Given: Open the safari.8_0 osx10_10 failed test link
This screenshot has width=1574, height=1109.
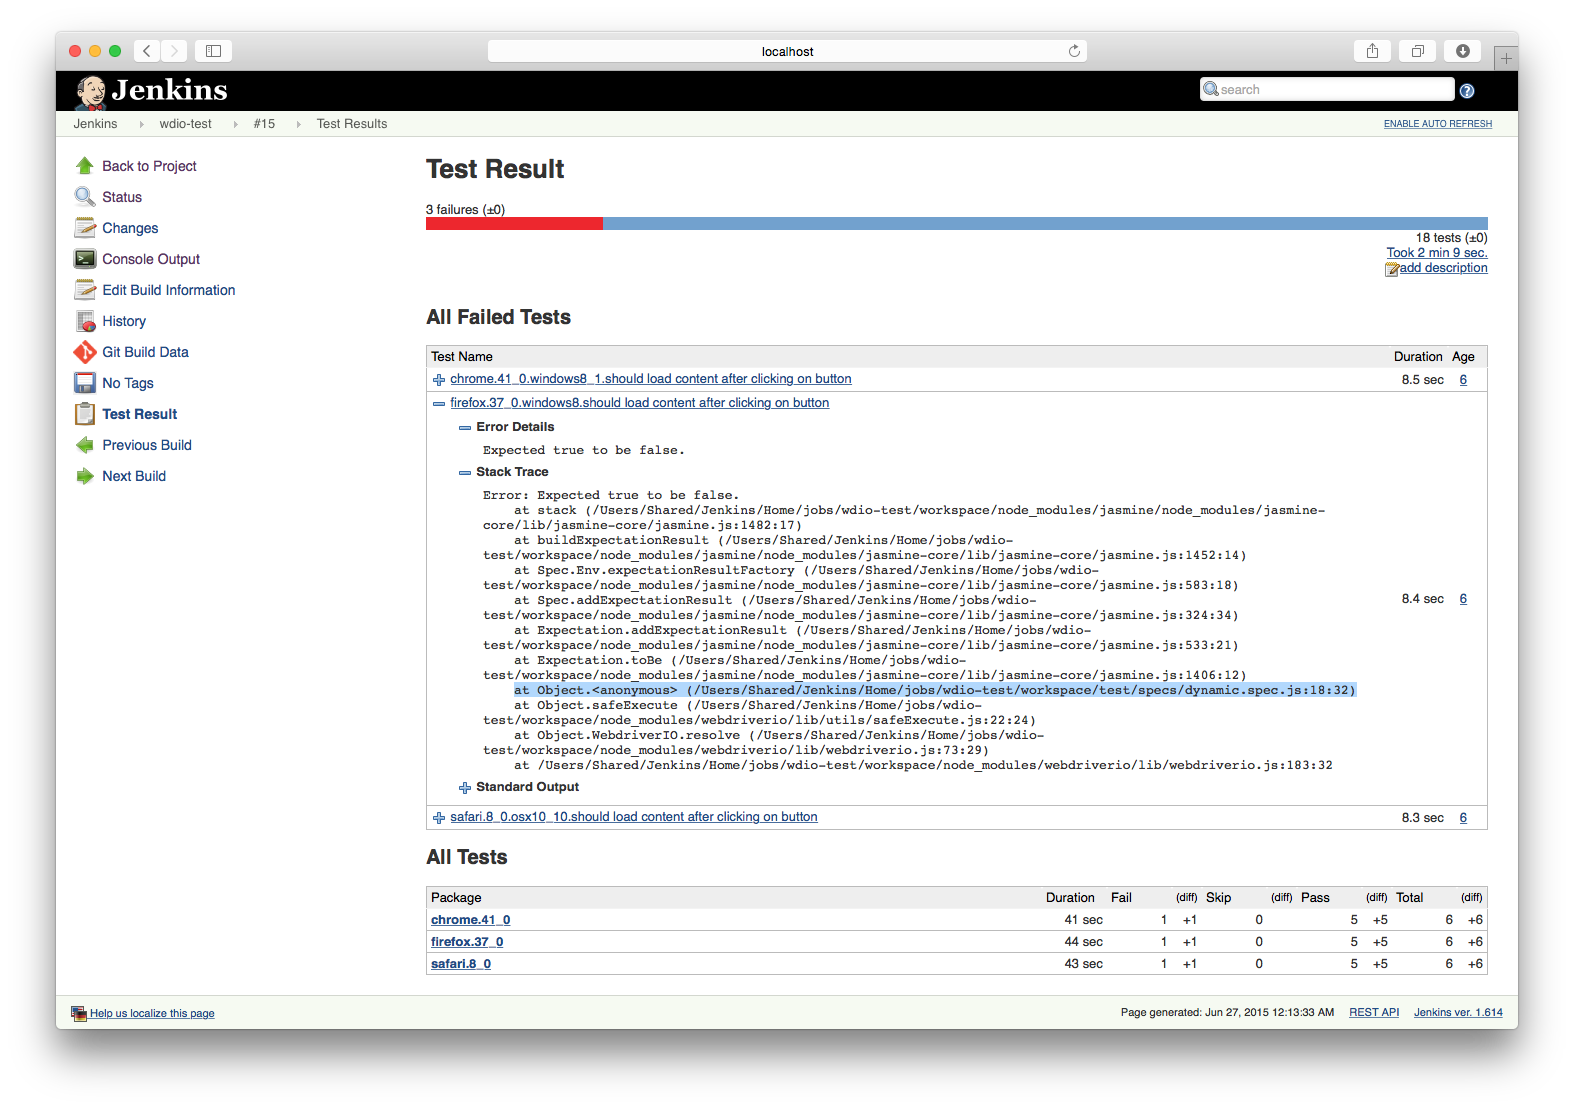Looking at the screenshot, I should point(634,817).
